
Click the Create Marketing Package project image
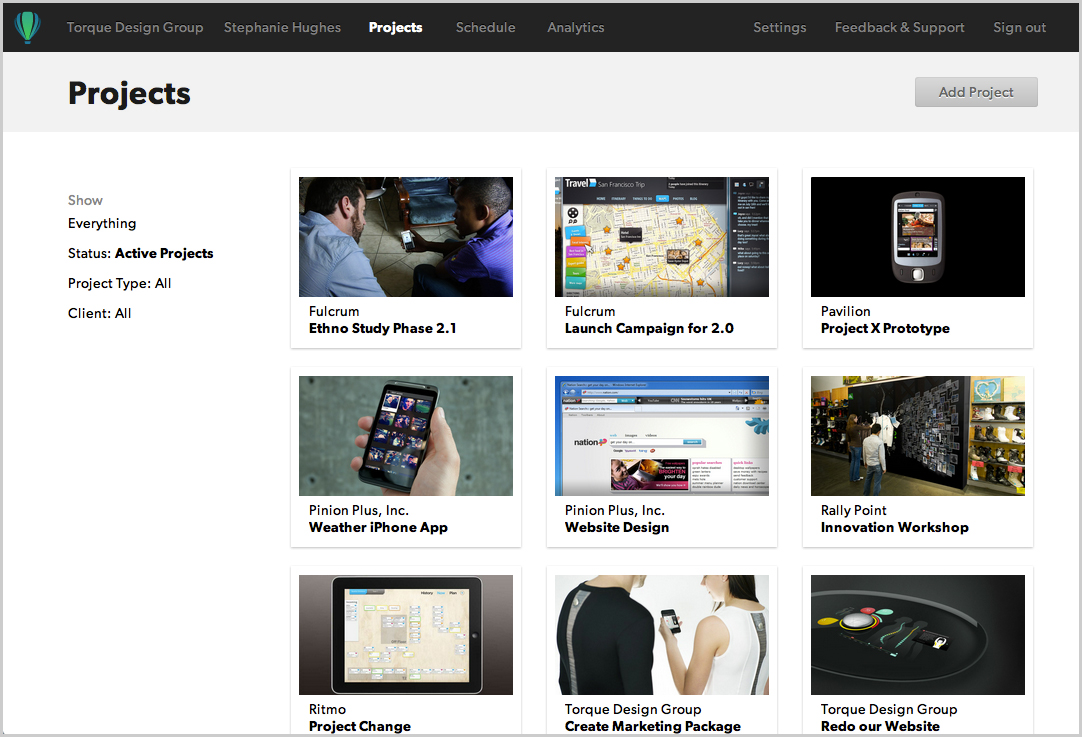click(x=661, y=635)
